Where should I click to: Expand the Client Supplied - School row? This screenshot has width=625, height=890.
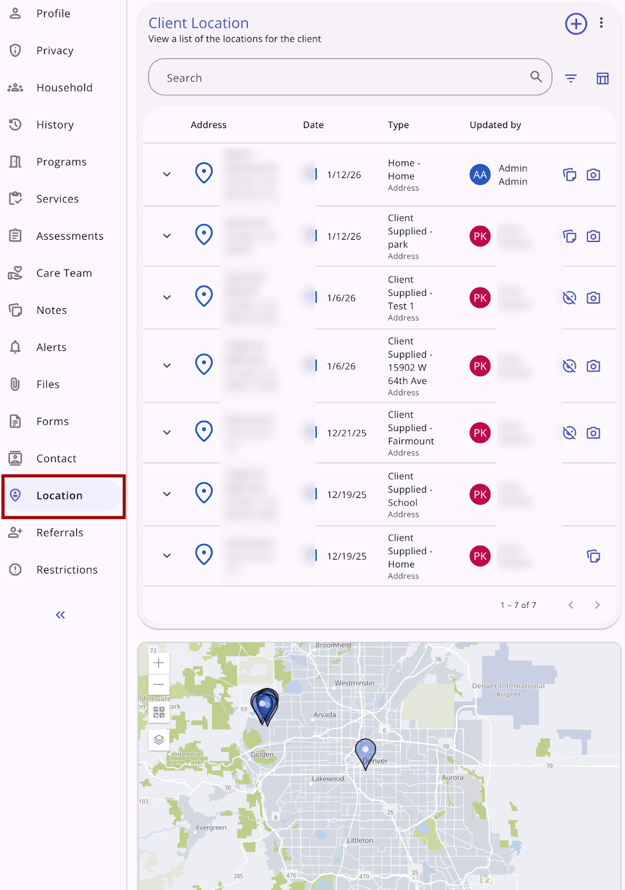167,494
